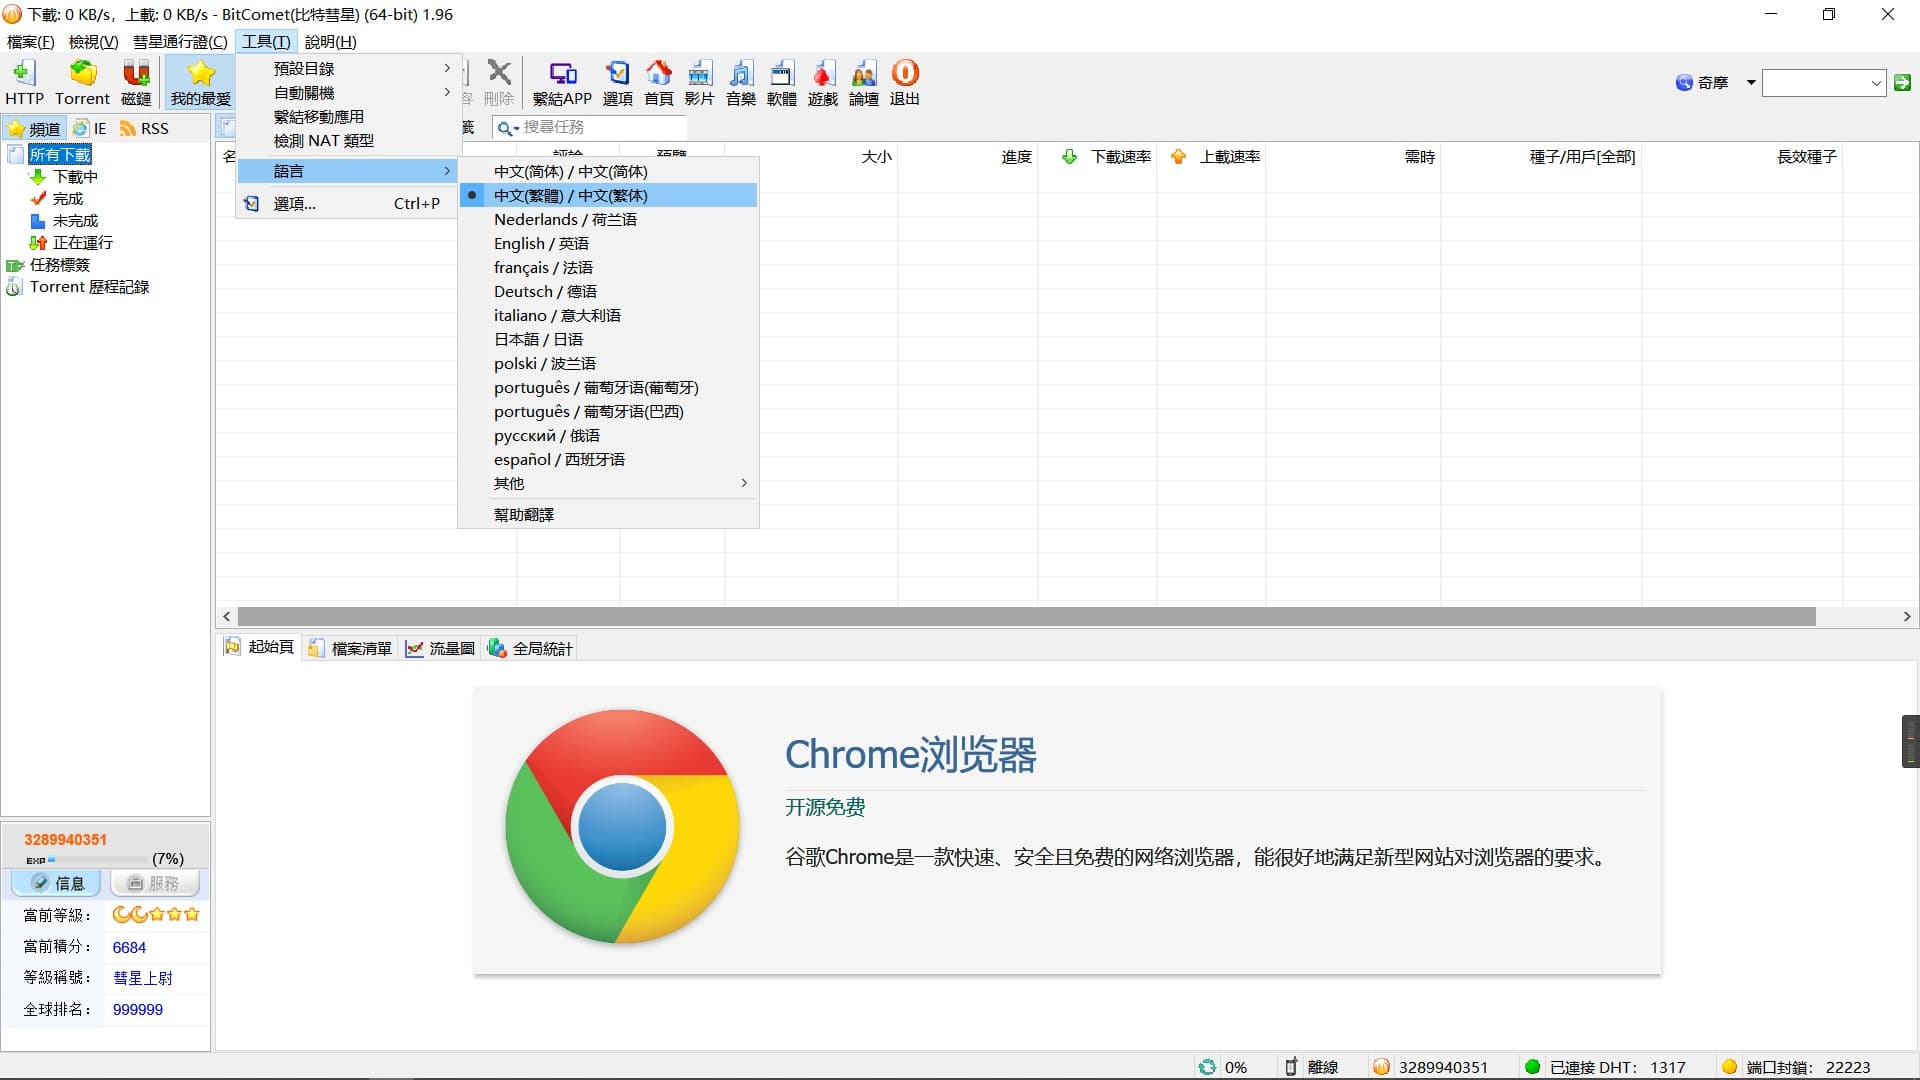
Task: Click the search magnifier icon in 搜尋任務 box
Action: (506, 128)
